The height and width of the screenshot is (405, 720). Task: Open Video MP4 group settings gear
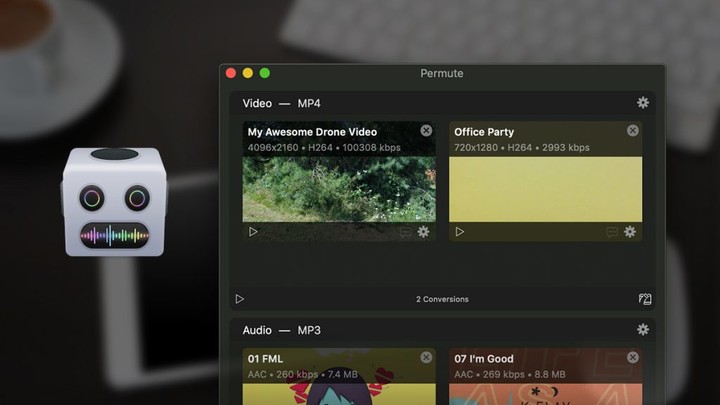[643, 102]
